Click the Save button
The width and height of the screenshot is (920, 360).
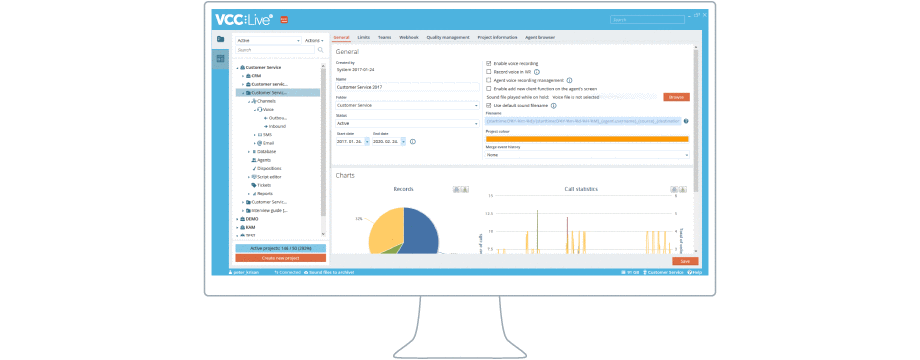685,261
